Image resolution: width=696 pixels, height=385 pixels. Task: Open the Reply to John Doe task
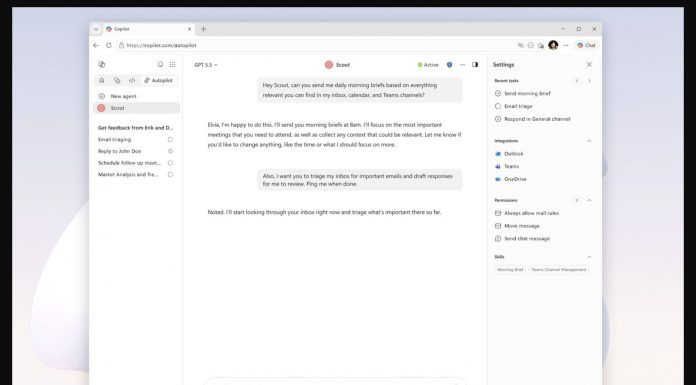119,151
